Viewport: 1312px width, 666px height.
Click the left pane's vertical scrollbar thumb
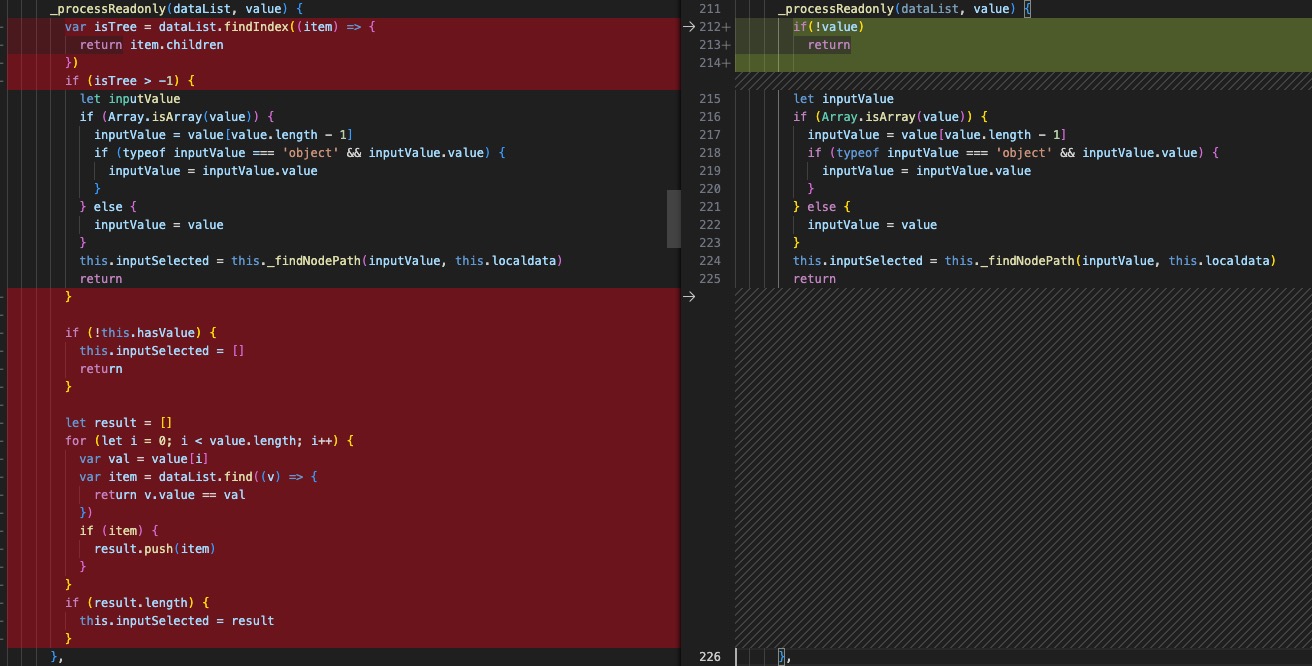pyautogui.click(x=674, y=219)
